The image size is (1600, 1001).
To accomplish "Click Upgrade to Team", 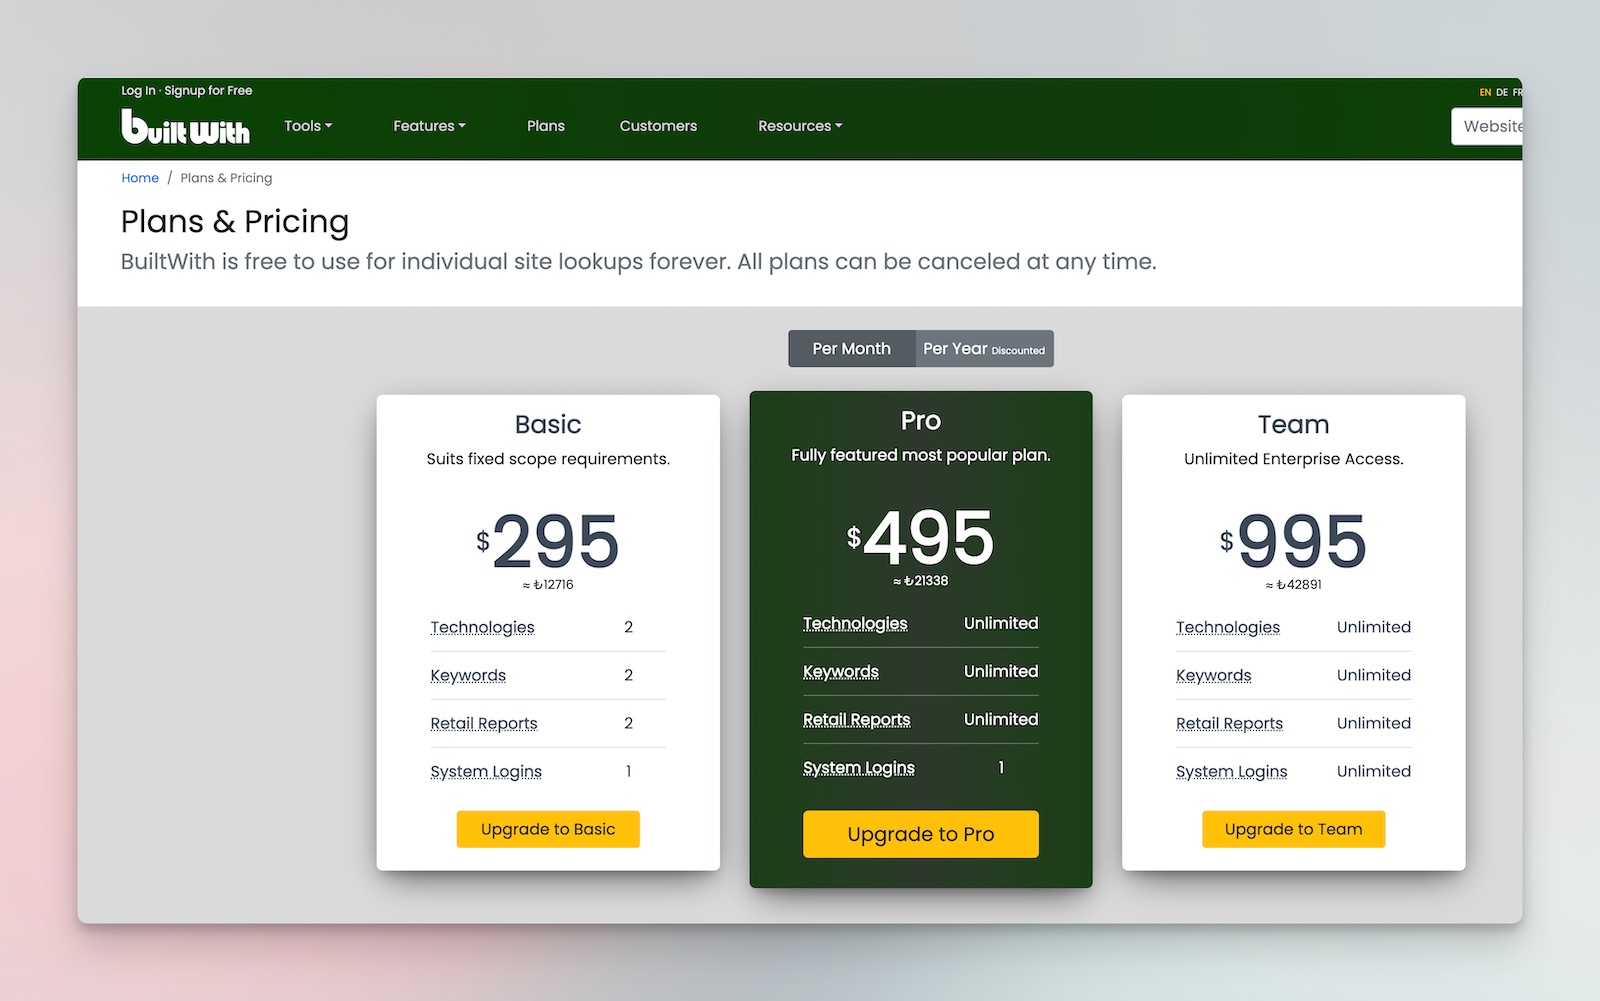I will click(1293, 828).
